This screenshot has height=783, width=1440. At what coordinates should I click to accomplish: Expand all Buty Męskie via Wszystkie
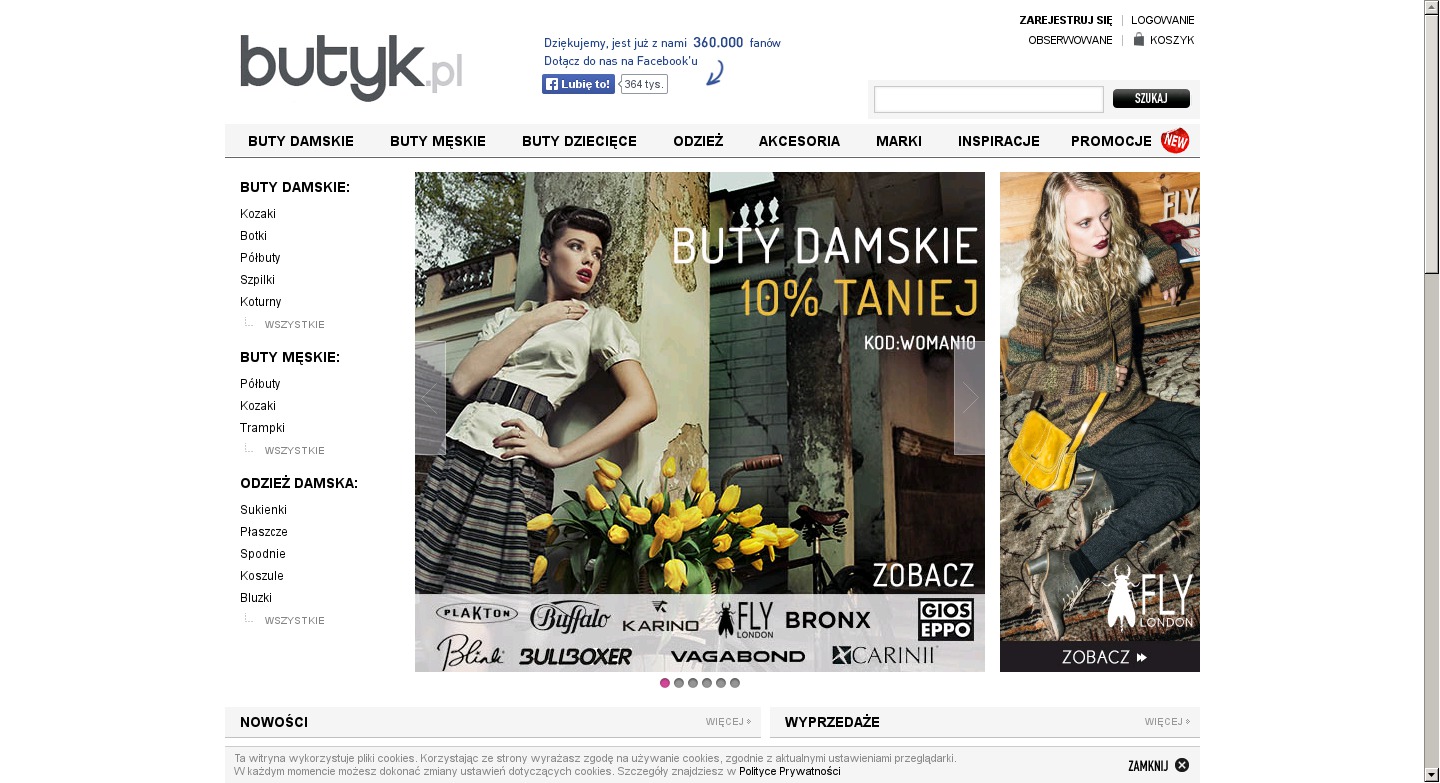(294, 451)
